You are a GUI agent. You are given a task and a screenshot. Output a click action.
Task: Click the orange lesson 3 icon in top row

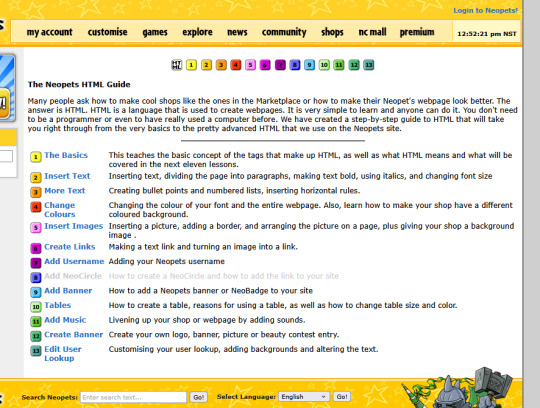tap(221, 65)
